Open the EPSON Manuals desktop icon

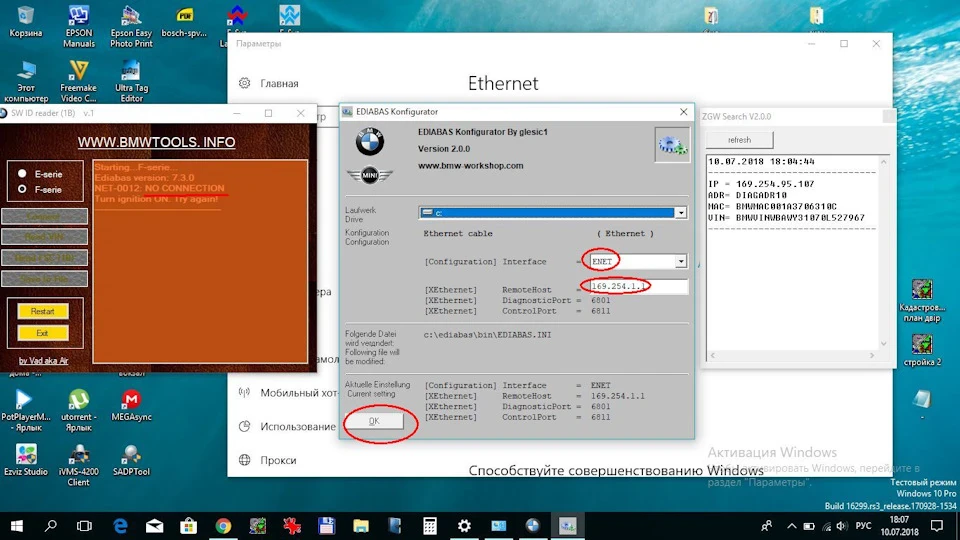pos(79,26)
